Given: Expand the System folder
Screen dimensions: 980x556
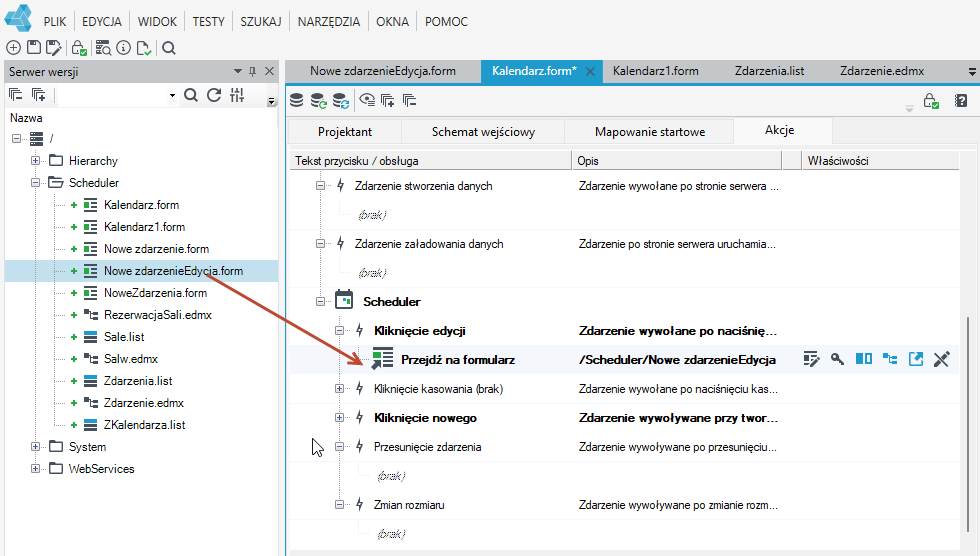Looking at the screenshot, I should [x=36, y=447].
